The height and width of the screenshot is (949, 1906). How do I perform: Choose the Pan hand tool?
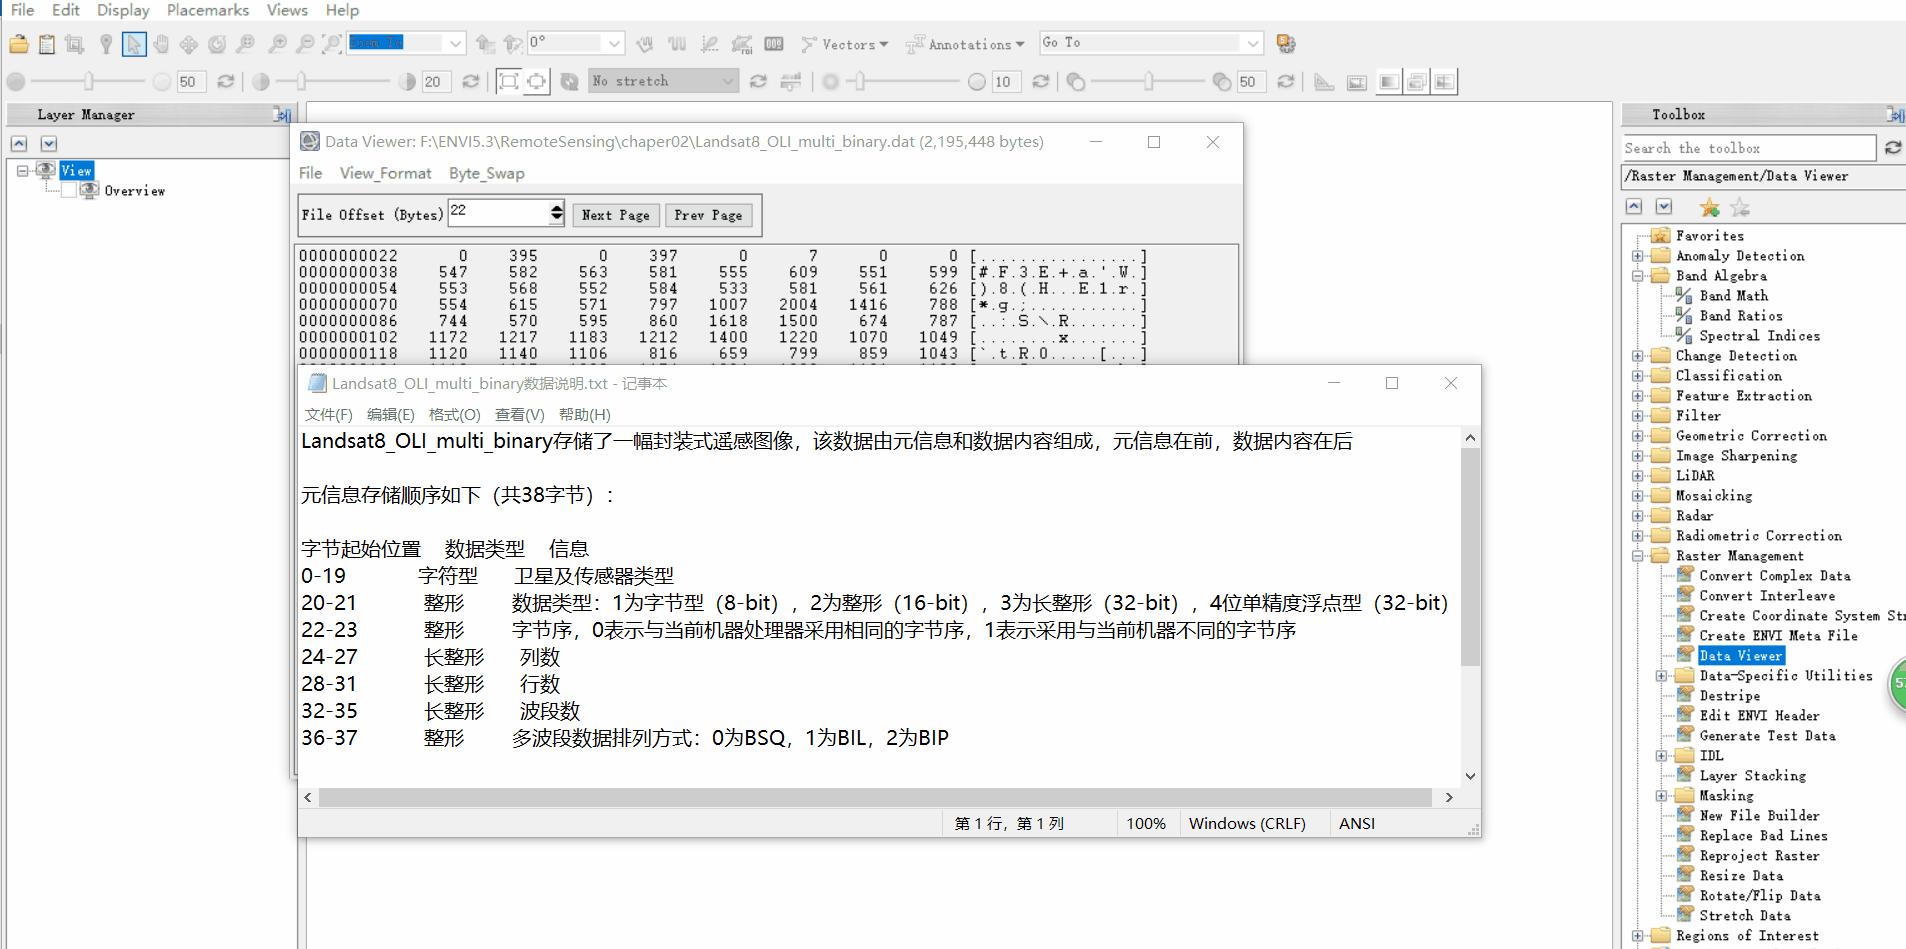(x=161, y=44)
